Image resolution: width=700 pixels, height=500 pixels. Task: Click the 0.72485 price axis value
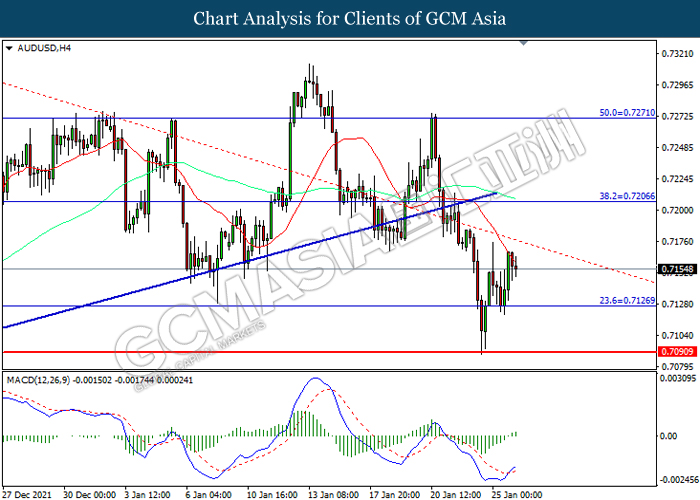(677, 147)
